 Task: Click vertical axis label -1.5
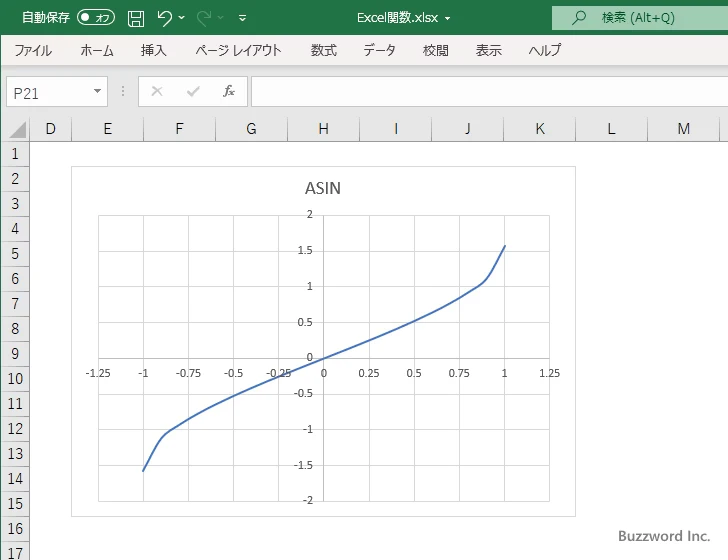pyautogui.click(x=303, y=465)
